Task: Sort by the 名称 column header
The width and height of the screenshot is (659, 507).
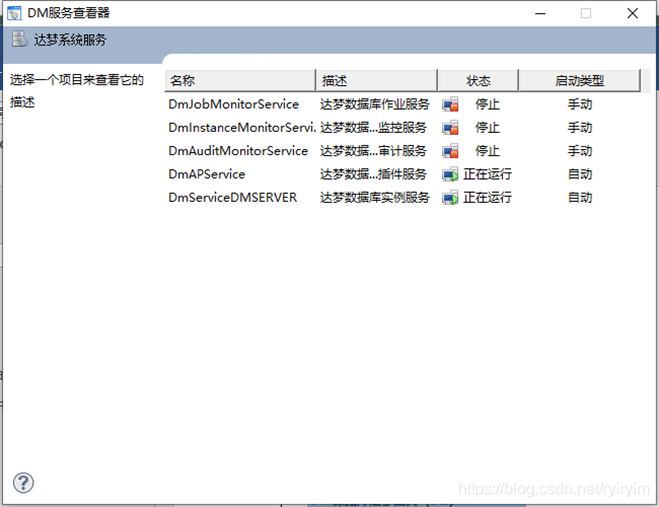Action: point(240,80)
